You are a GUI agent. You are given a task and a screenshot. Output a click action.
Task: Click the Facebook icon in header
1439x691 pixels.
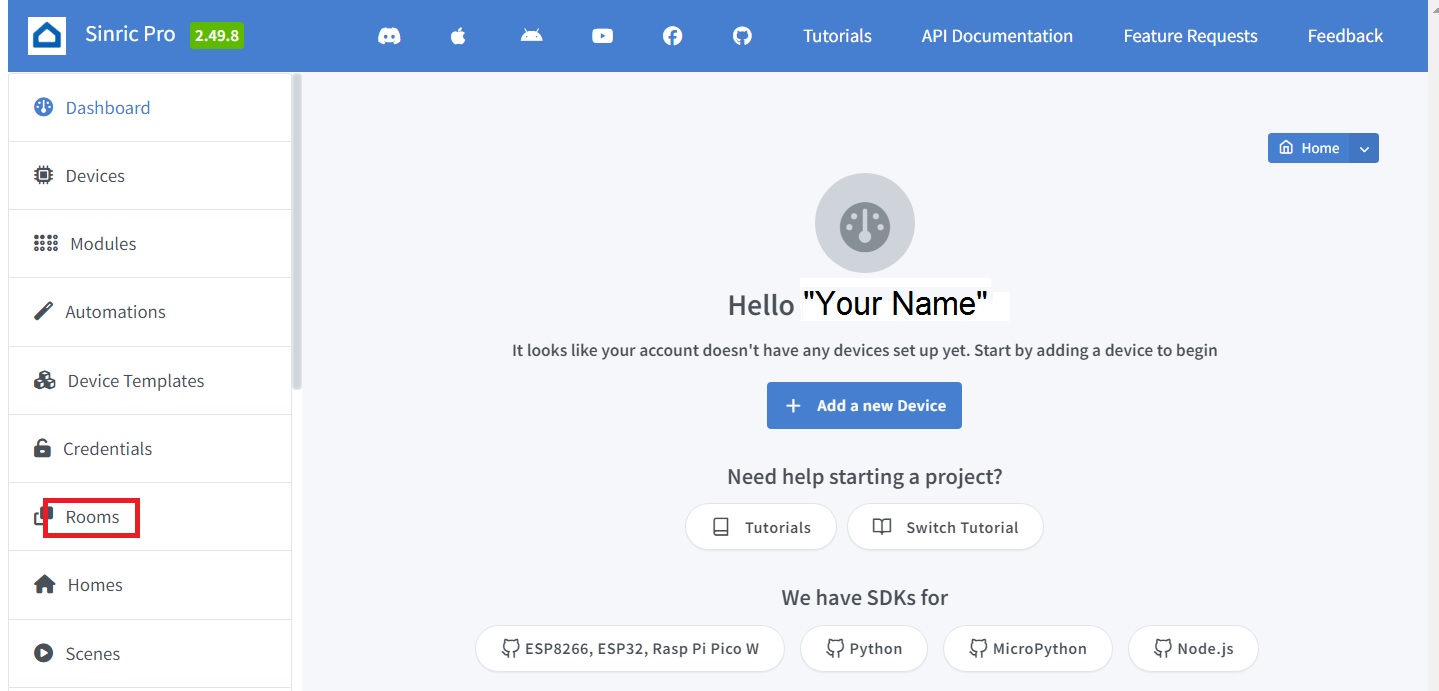672,36
